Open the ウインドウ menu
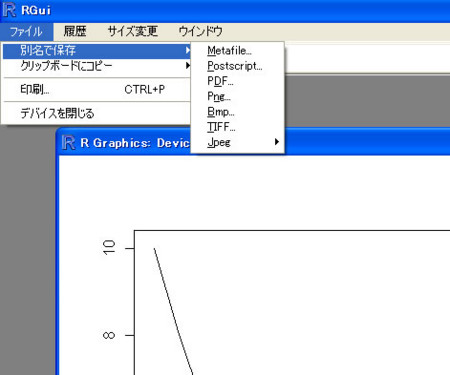Viewport: 450px width, 375px height. tap(200, 32)
